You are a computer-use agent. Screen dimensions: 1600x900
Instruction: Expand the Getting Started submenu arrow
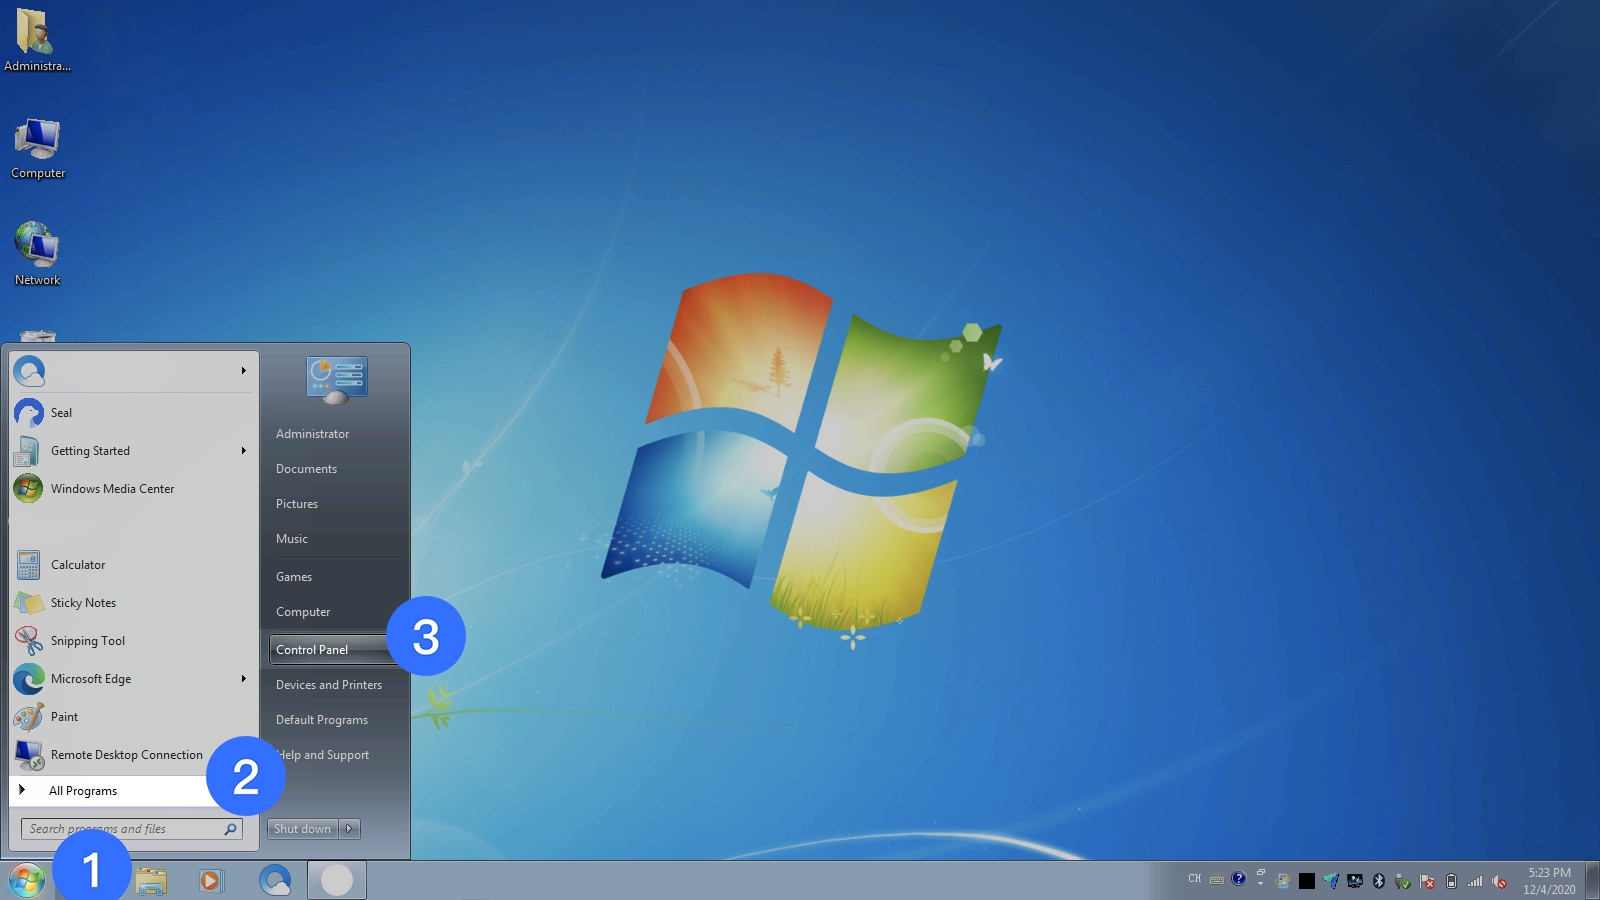[243, 451]
